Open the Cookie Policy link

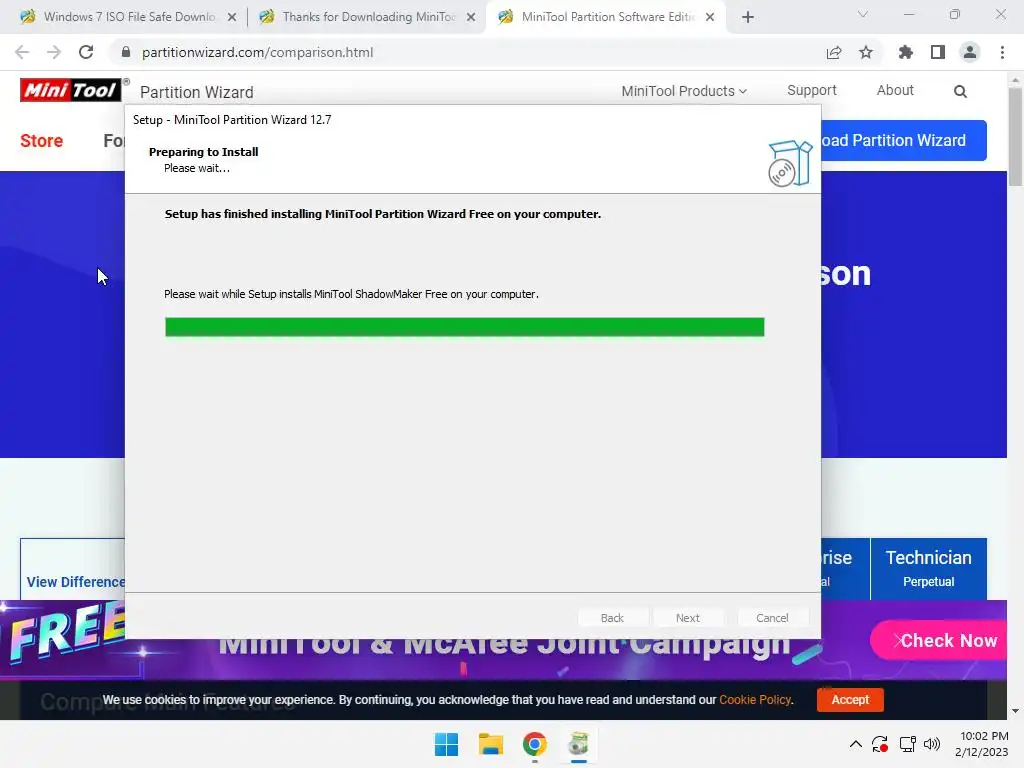point(755,699)
